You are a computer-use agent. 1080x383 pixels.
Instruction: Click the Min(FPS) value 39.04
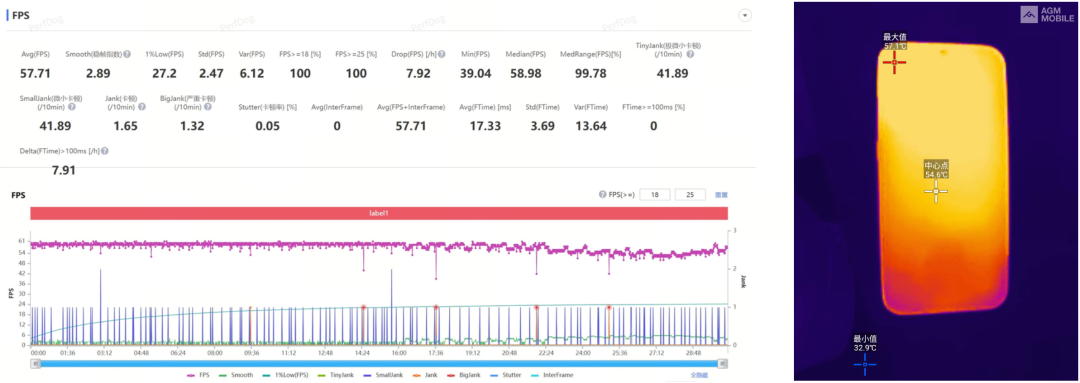point(476,73)
